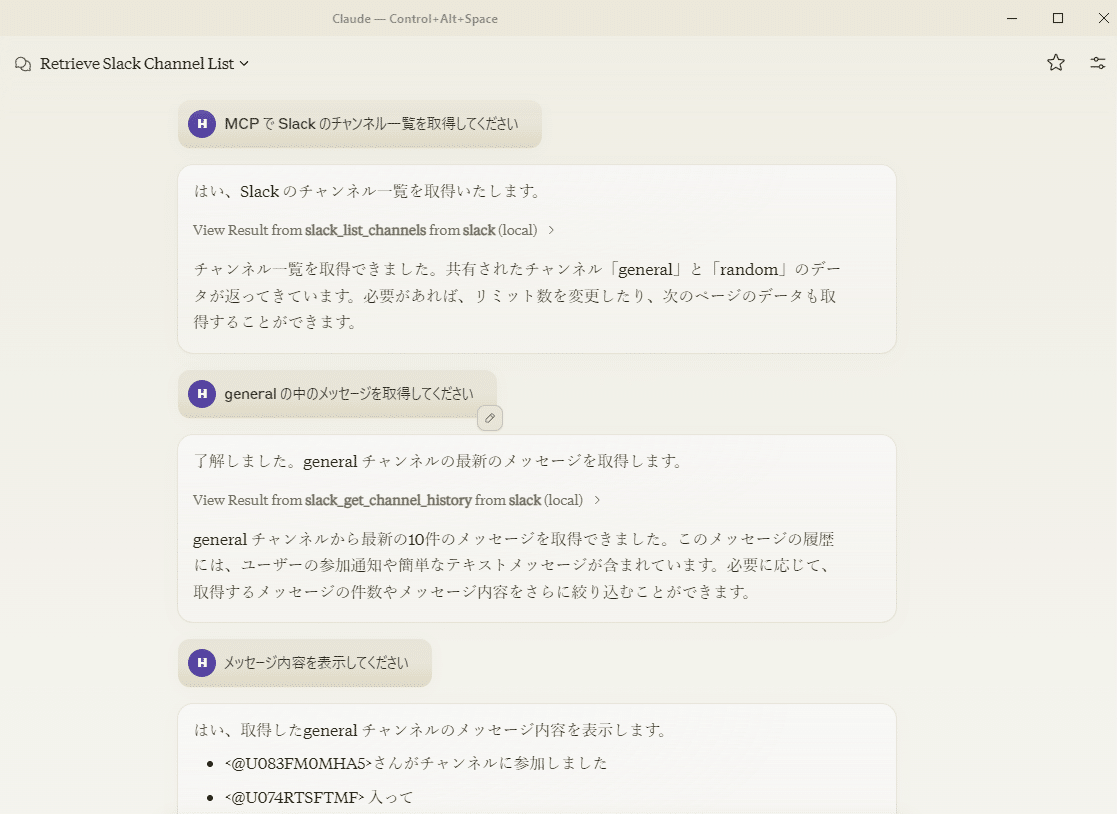The width and height of the screenshot is (1117, 814).
Task: Click reply line 了解しました。general チャンネルの最新
Action: coord(439,461)
